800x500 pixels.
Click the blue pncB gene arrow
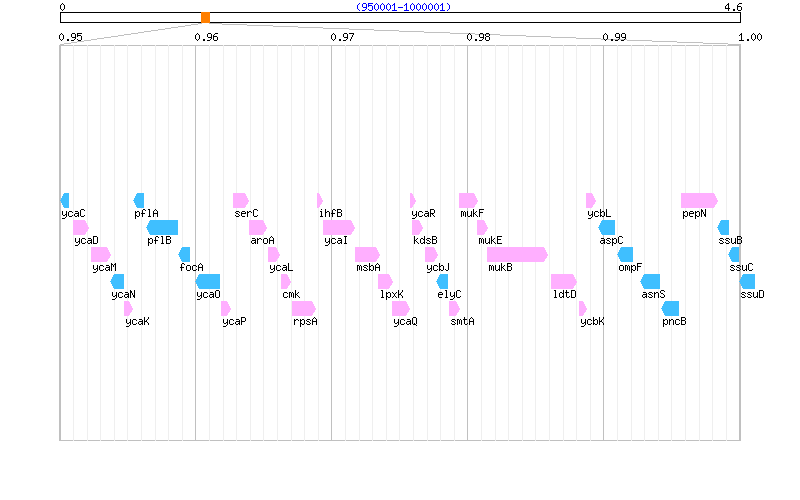click(x=671, y=308)
